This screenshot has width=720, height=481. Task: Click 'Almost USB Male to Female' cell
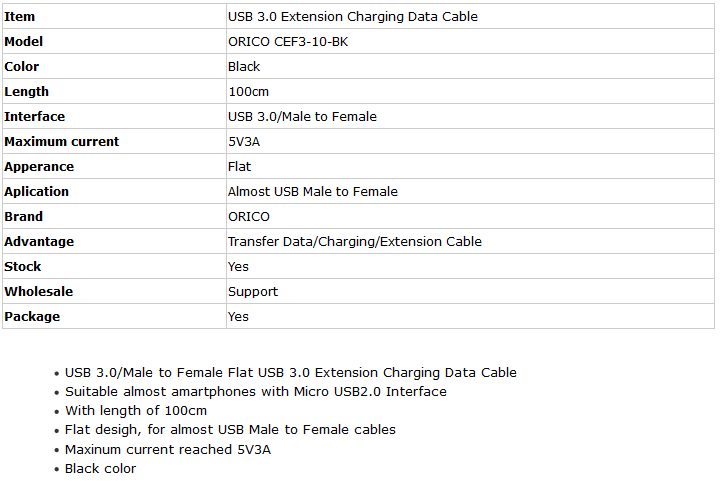tap(312, 192)
